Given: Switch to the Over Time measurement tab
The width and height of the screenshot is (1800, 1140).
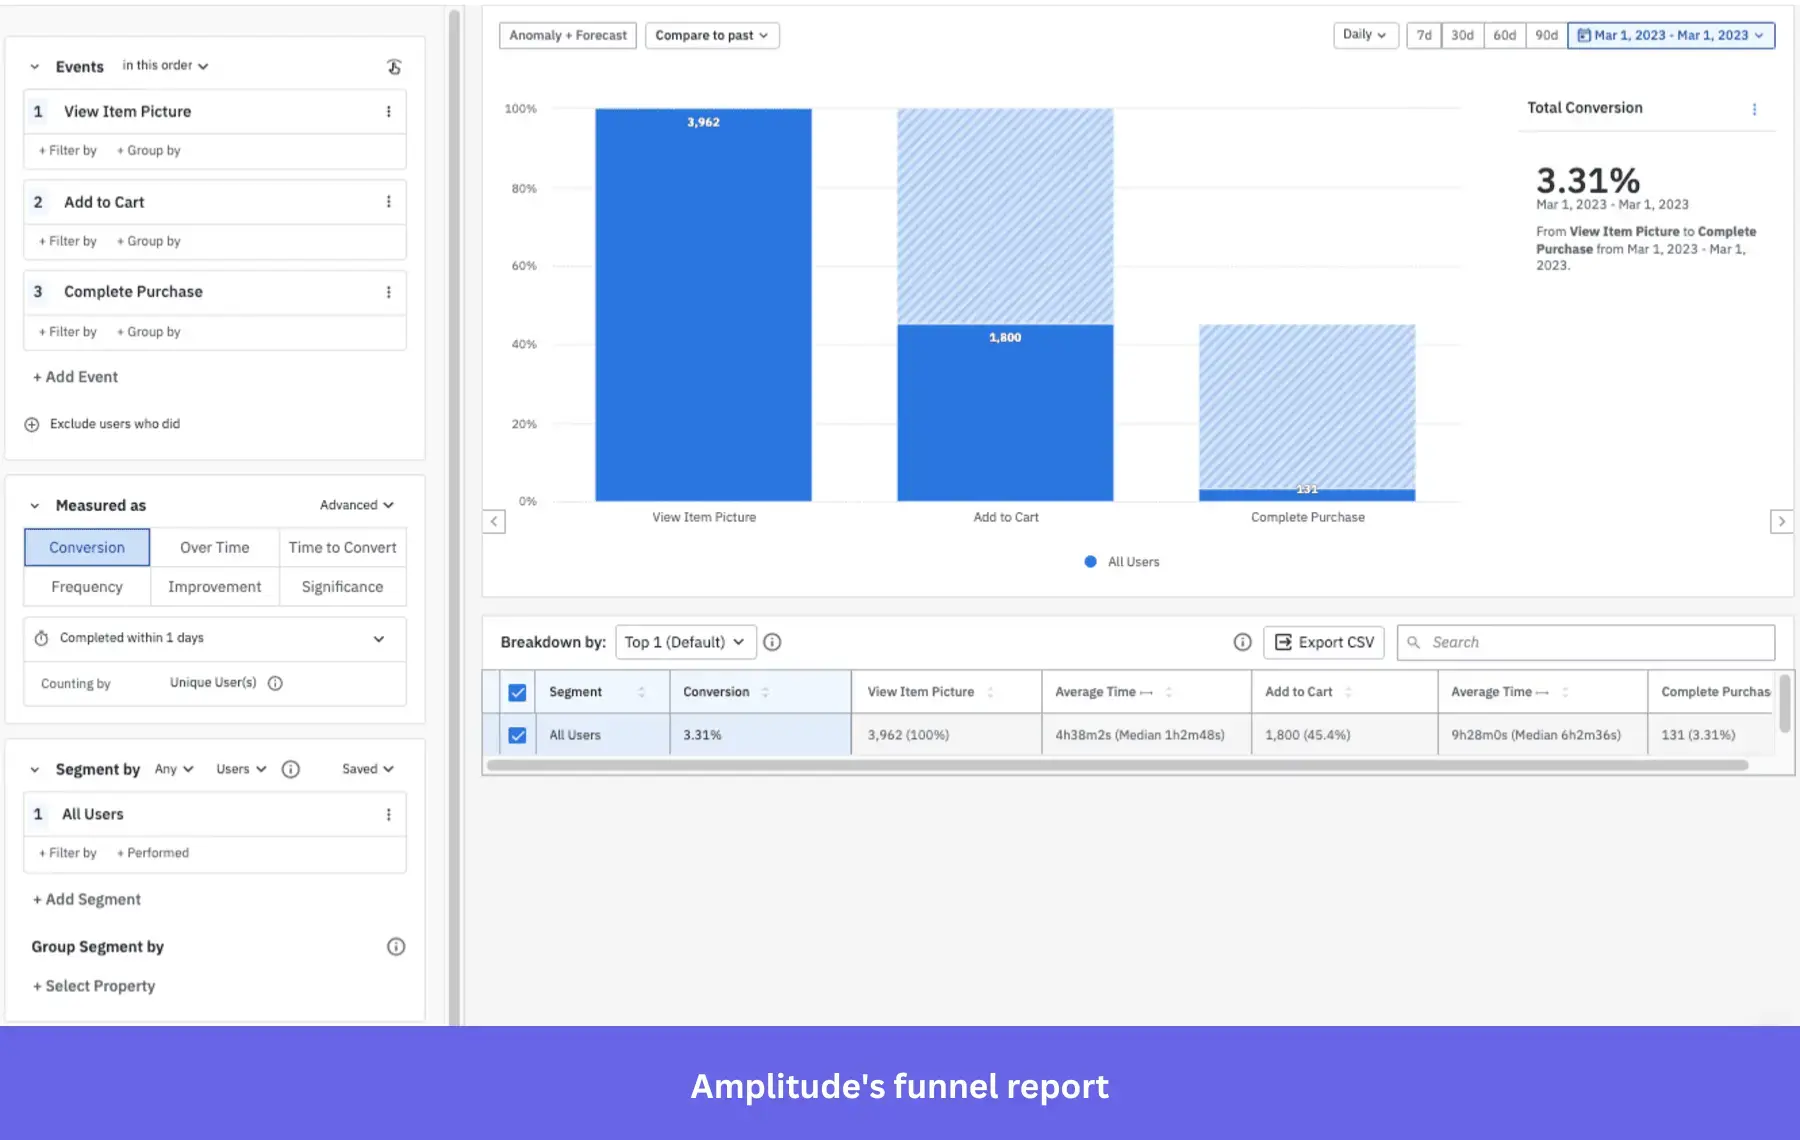Looking at the screenshot, I should (213, 547).
